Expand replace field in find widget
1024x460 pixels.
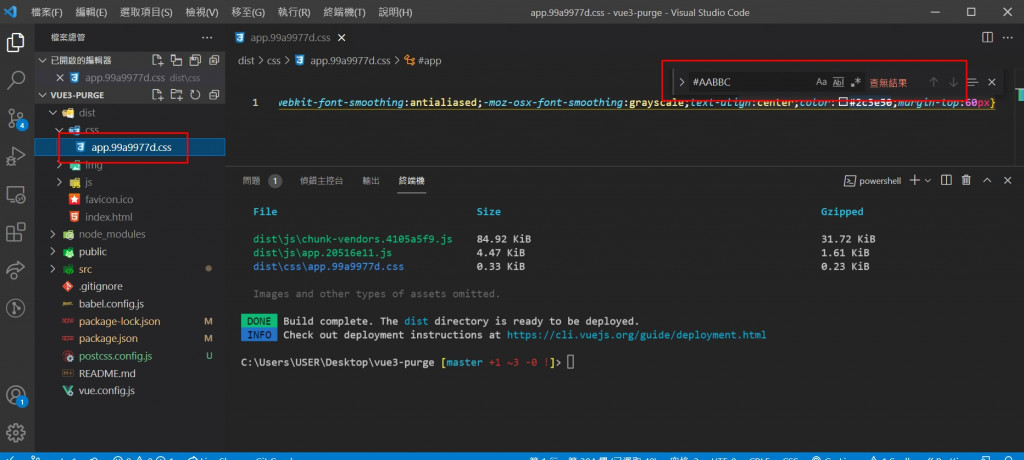pyautogui.click(x=682, y=82)
